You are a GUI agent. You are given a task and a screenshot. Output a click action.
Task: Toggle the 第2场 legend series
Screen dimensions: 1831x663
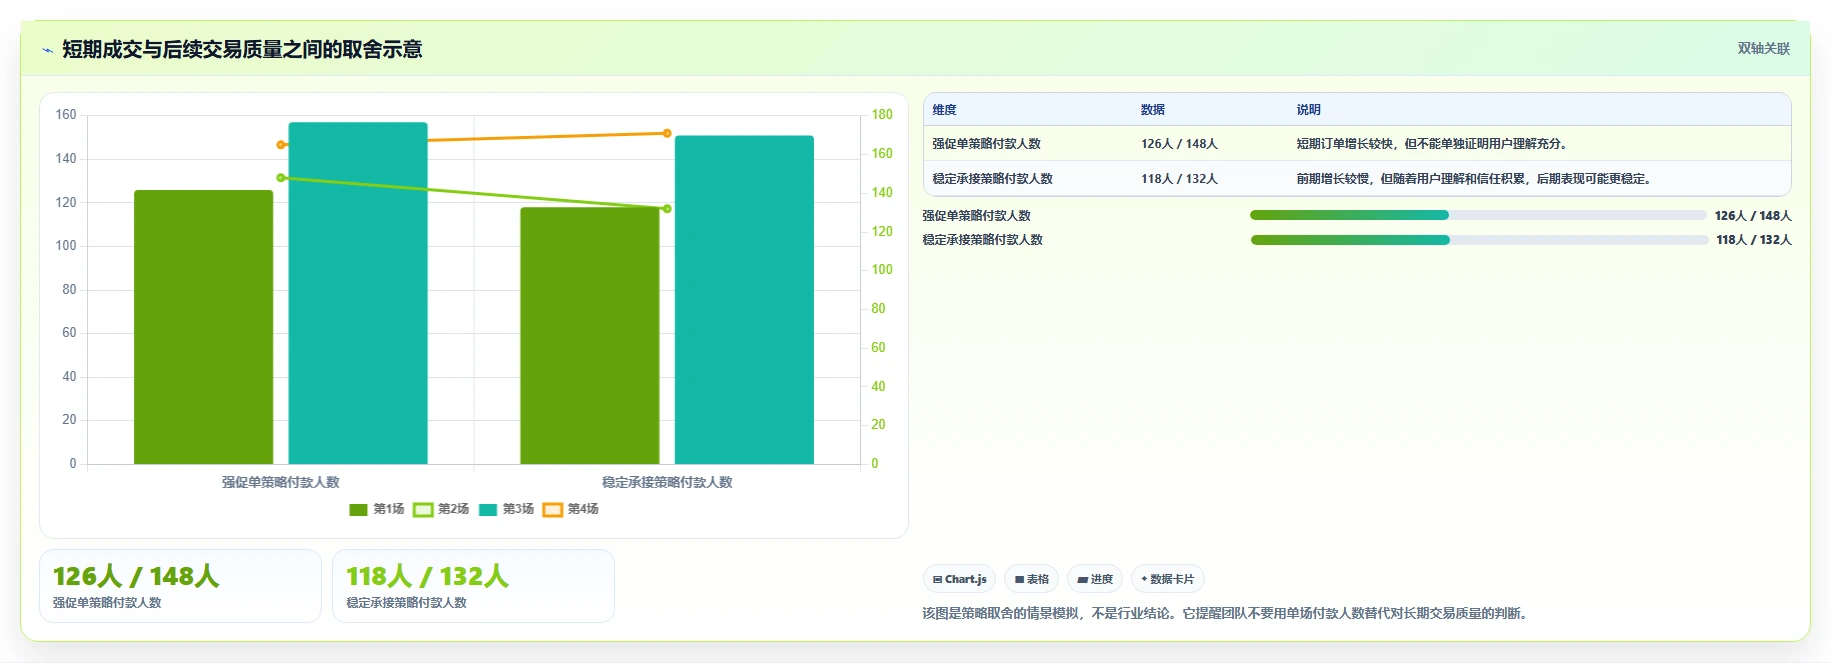[x=441, y=509]
